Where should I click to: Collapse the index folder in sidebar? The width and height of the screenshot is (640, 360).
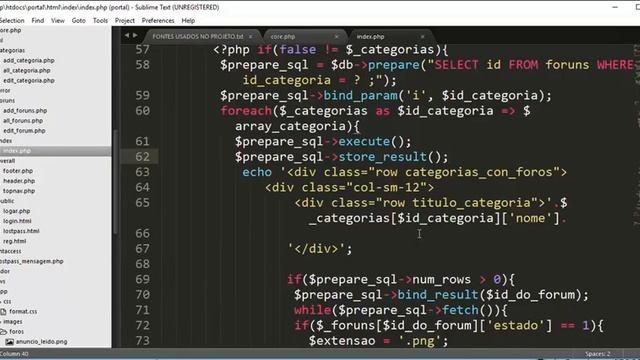(x=6, y=141)
